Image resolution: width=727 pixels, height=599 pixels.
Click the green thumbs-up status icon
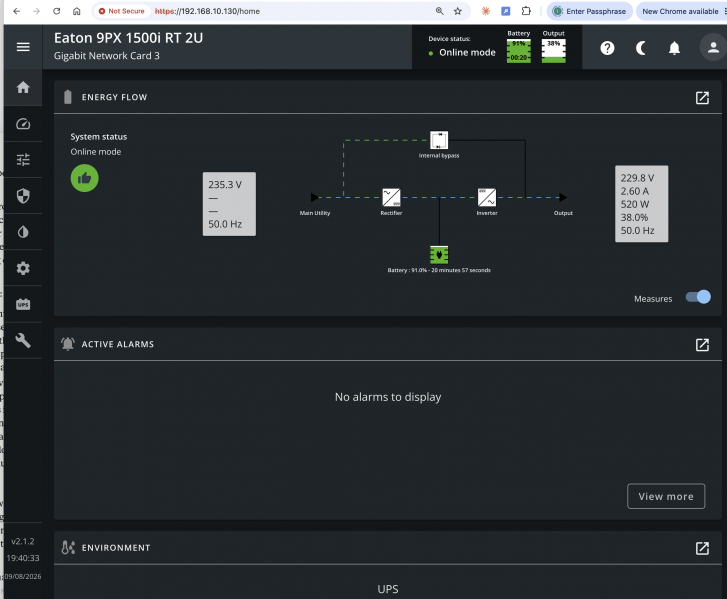84,178
